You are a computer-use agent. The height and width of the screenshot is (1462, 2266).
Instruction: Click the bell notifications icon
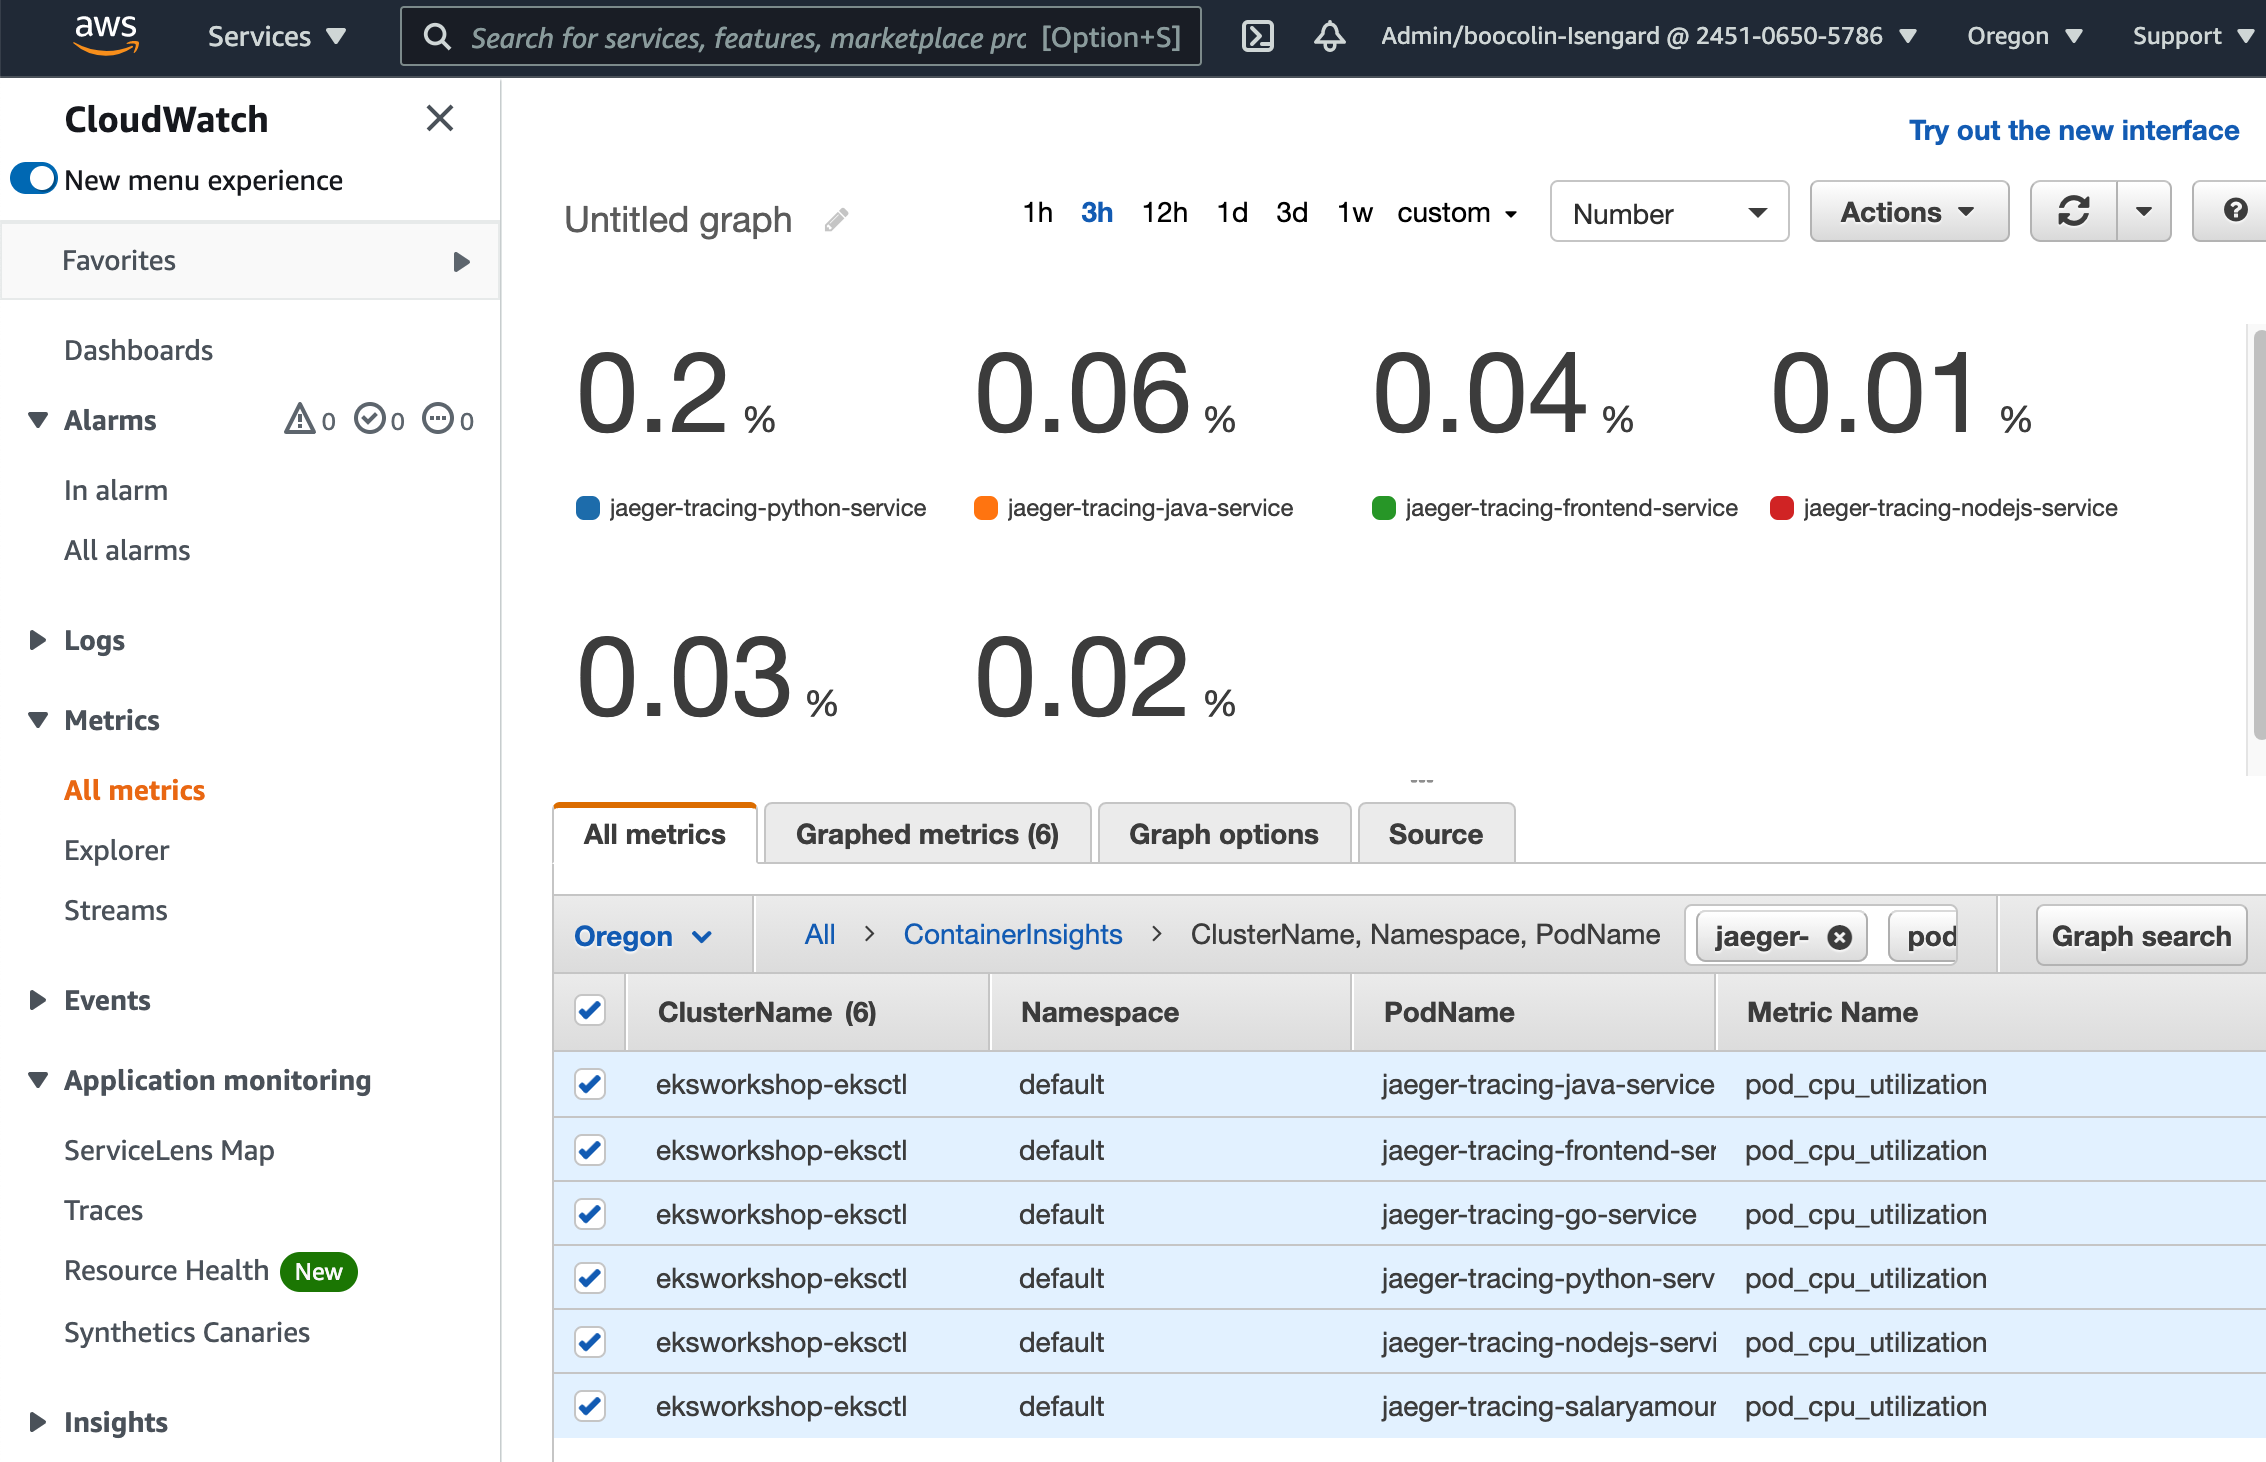coord(1330,36)
